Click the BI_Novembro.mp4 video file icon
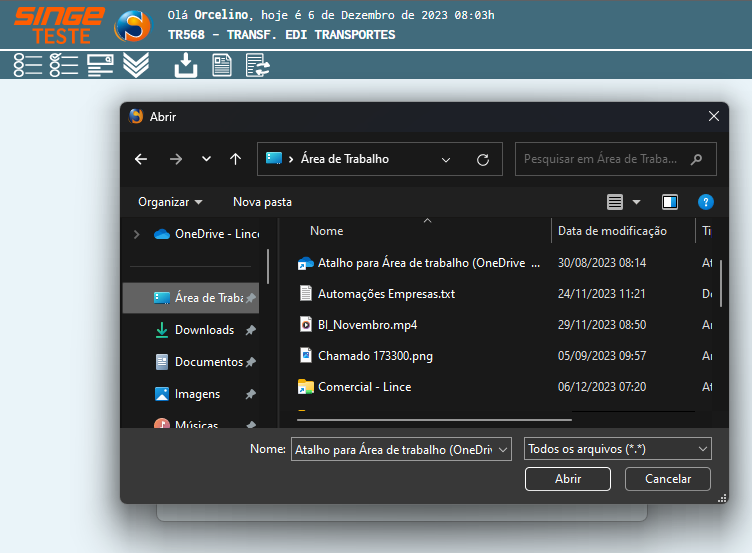 (x=306, y=324)
